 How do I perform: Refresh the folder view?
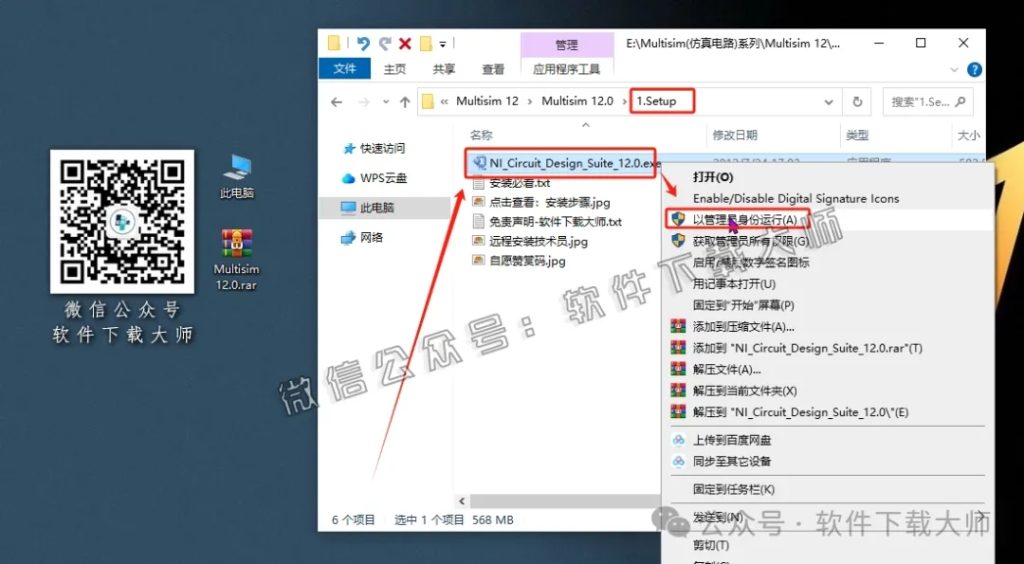pyautogui.click(x=857, y=102)
